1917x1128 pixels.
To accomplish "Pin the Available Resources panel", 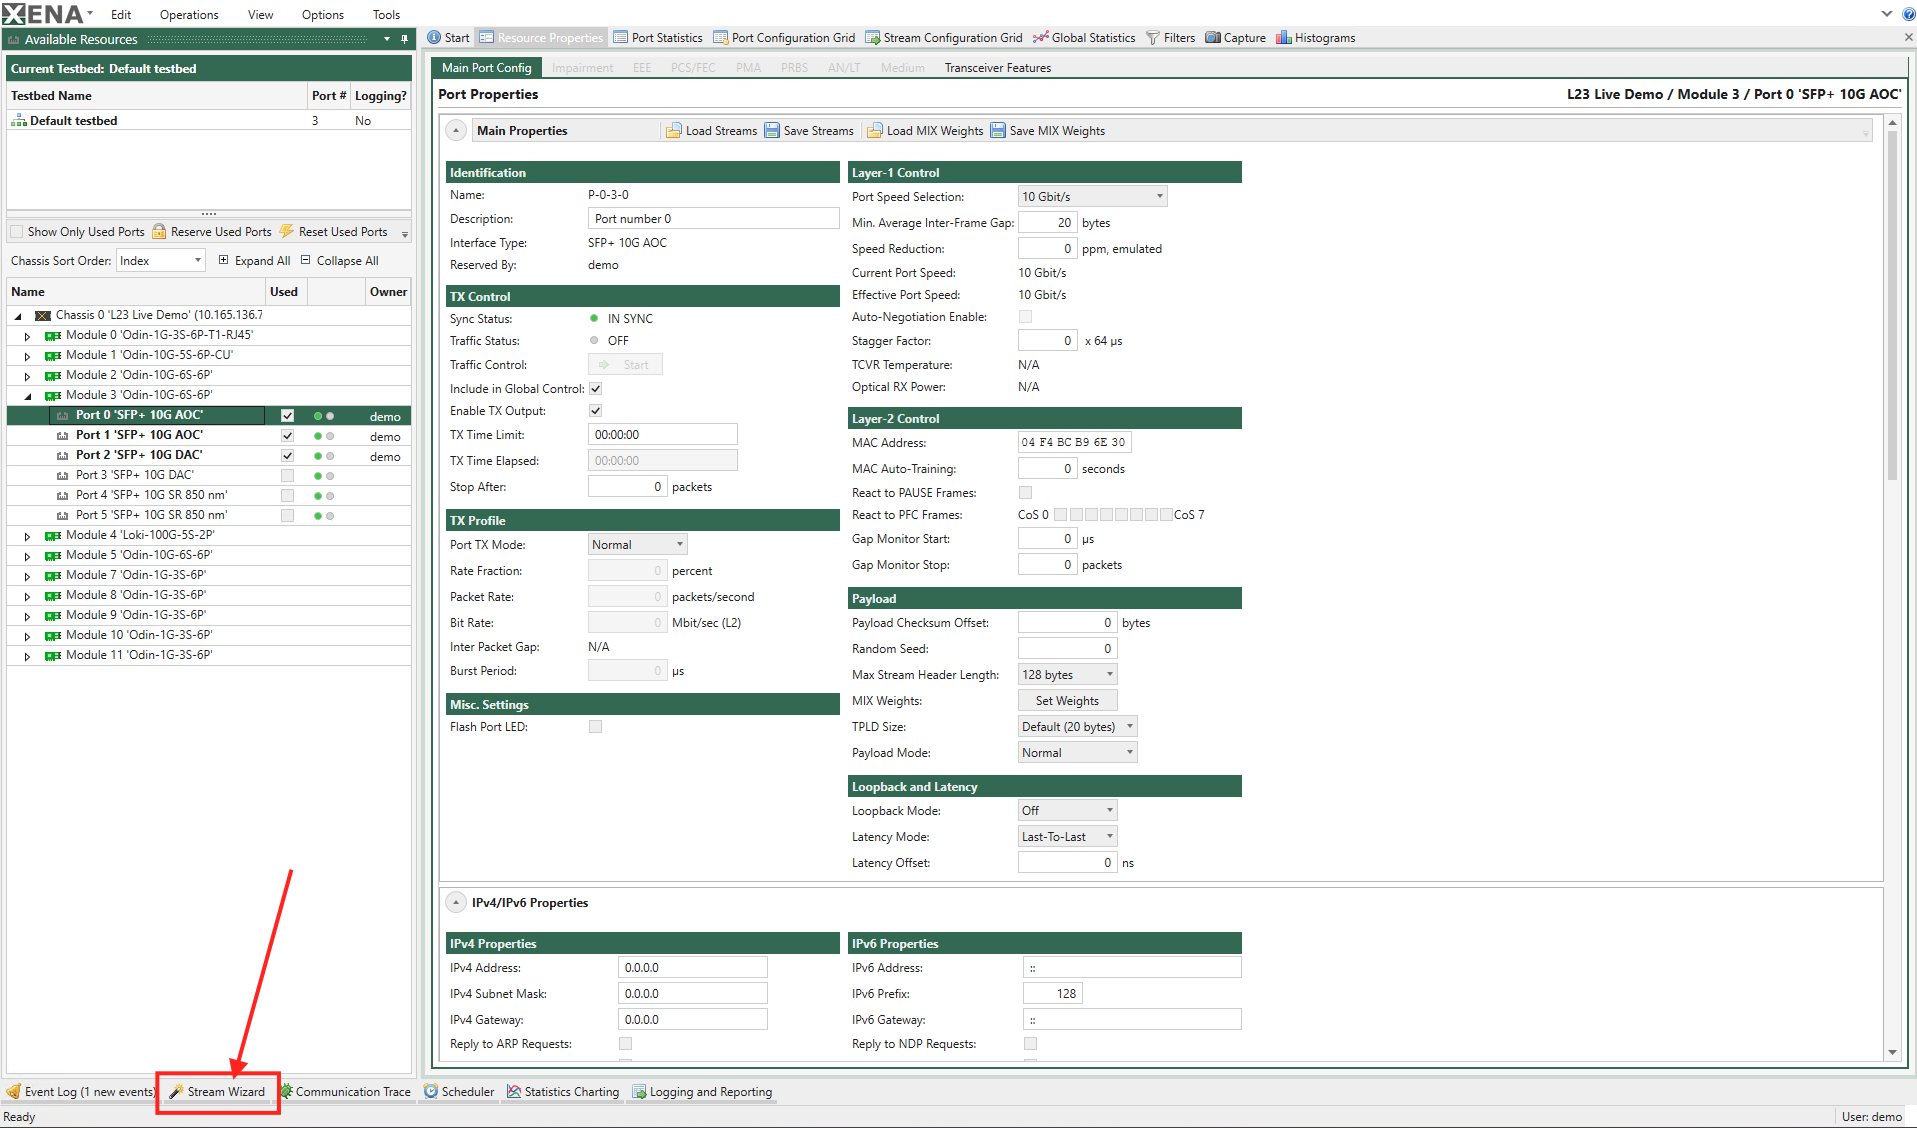I will pos(405,39).
